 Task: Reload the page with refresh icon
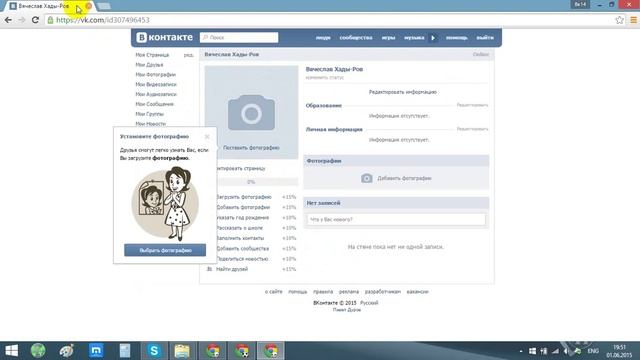pyautogui.click(x=35, y=20)
